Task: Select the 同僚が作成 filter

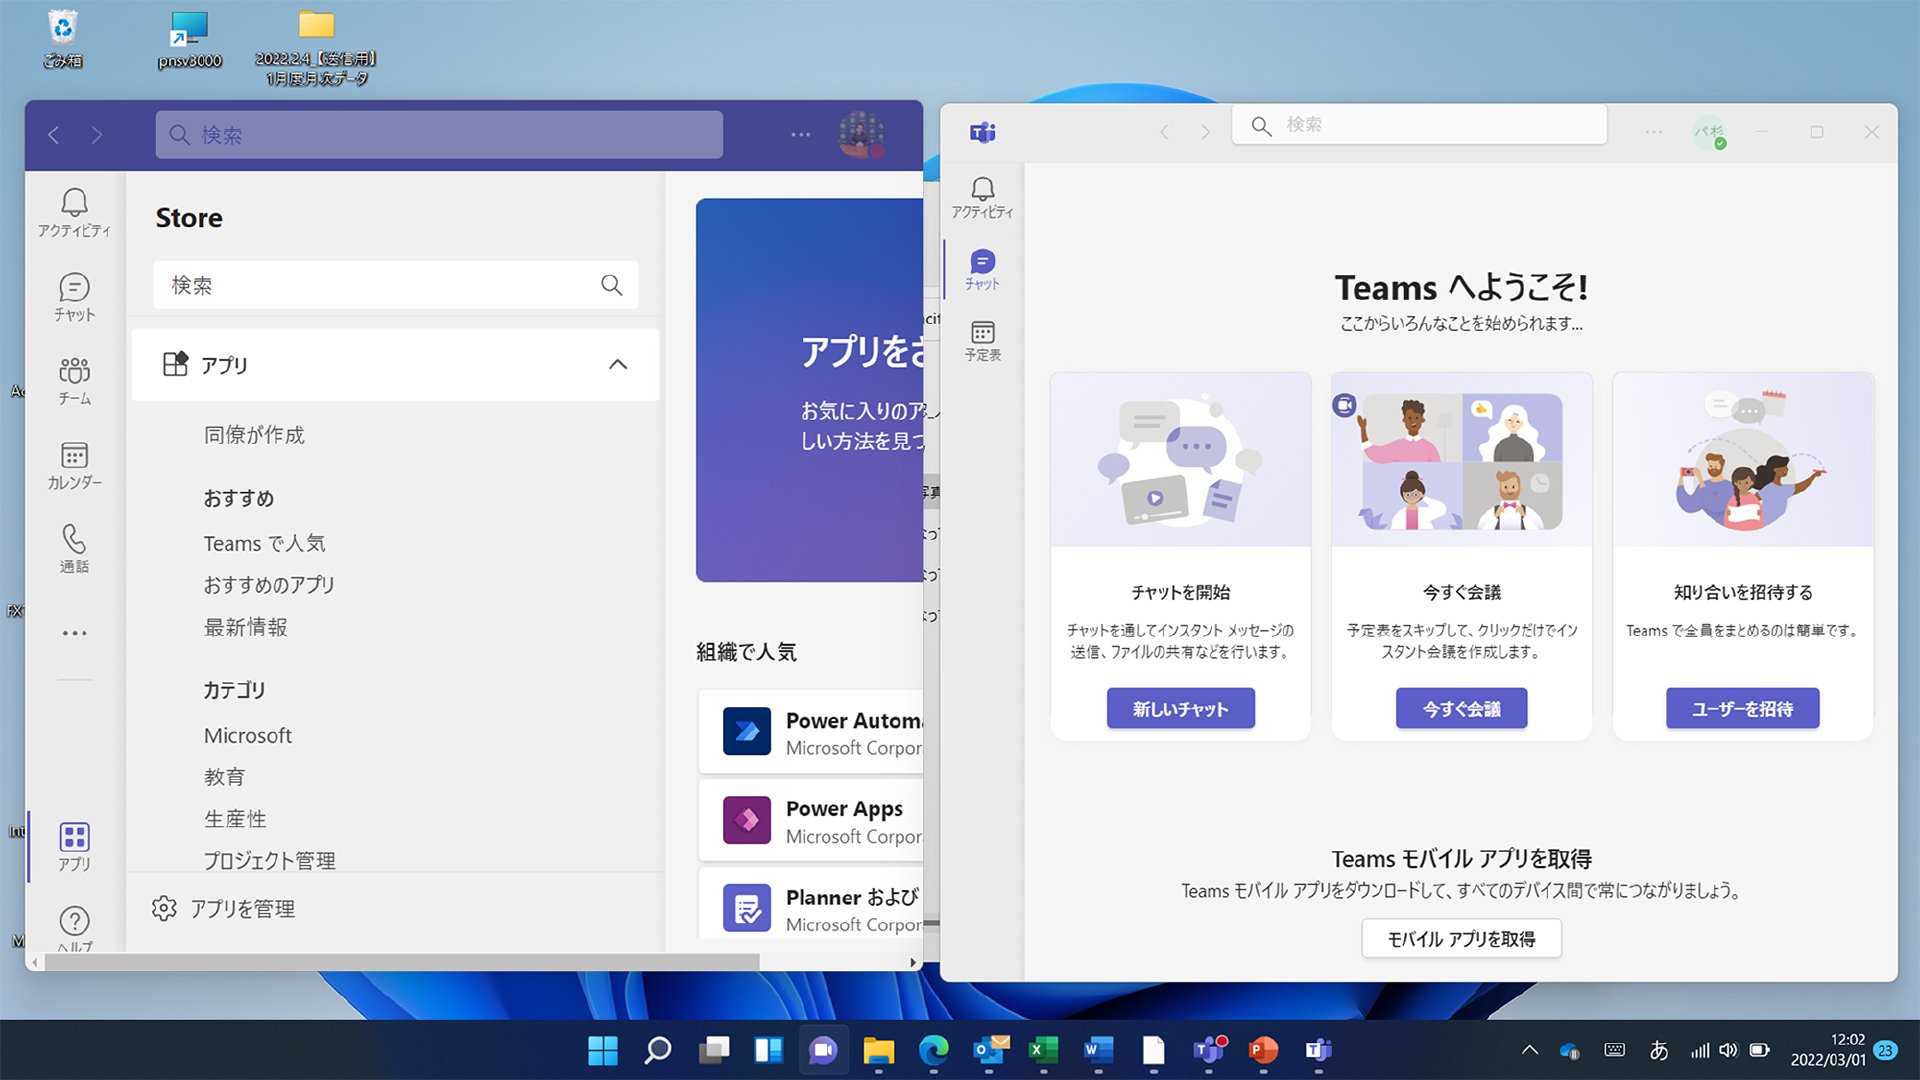Action: [254, 435]
